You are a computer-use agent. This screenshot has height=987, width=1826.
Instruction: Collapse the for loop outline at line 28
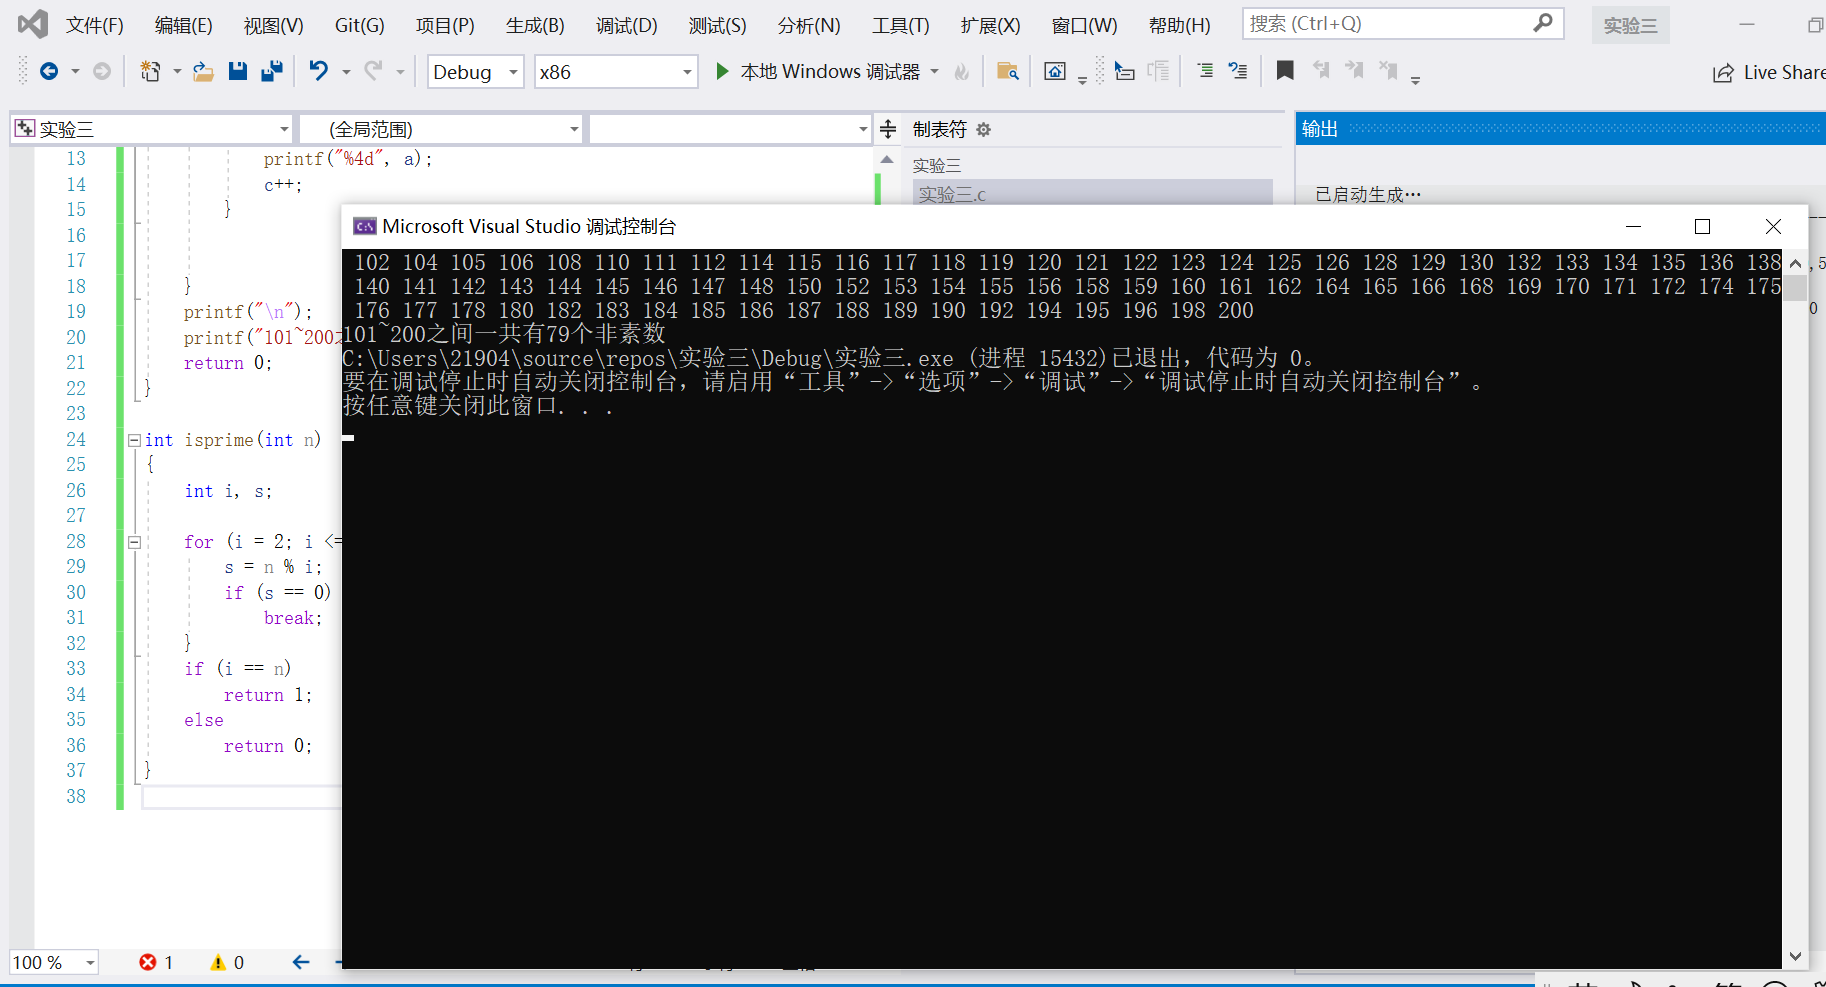click(134, 542)
